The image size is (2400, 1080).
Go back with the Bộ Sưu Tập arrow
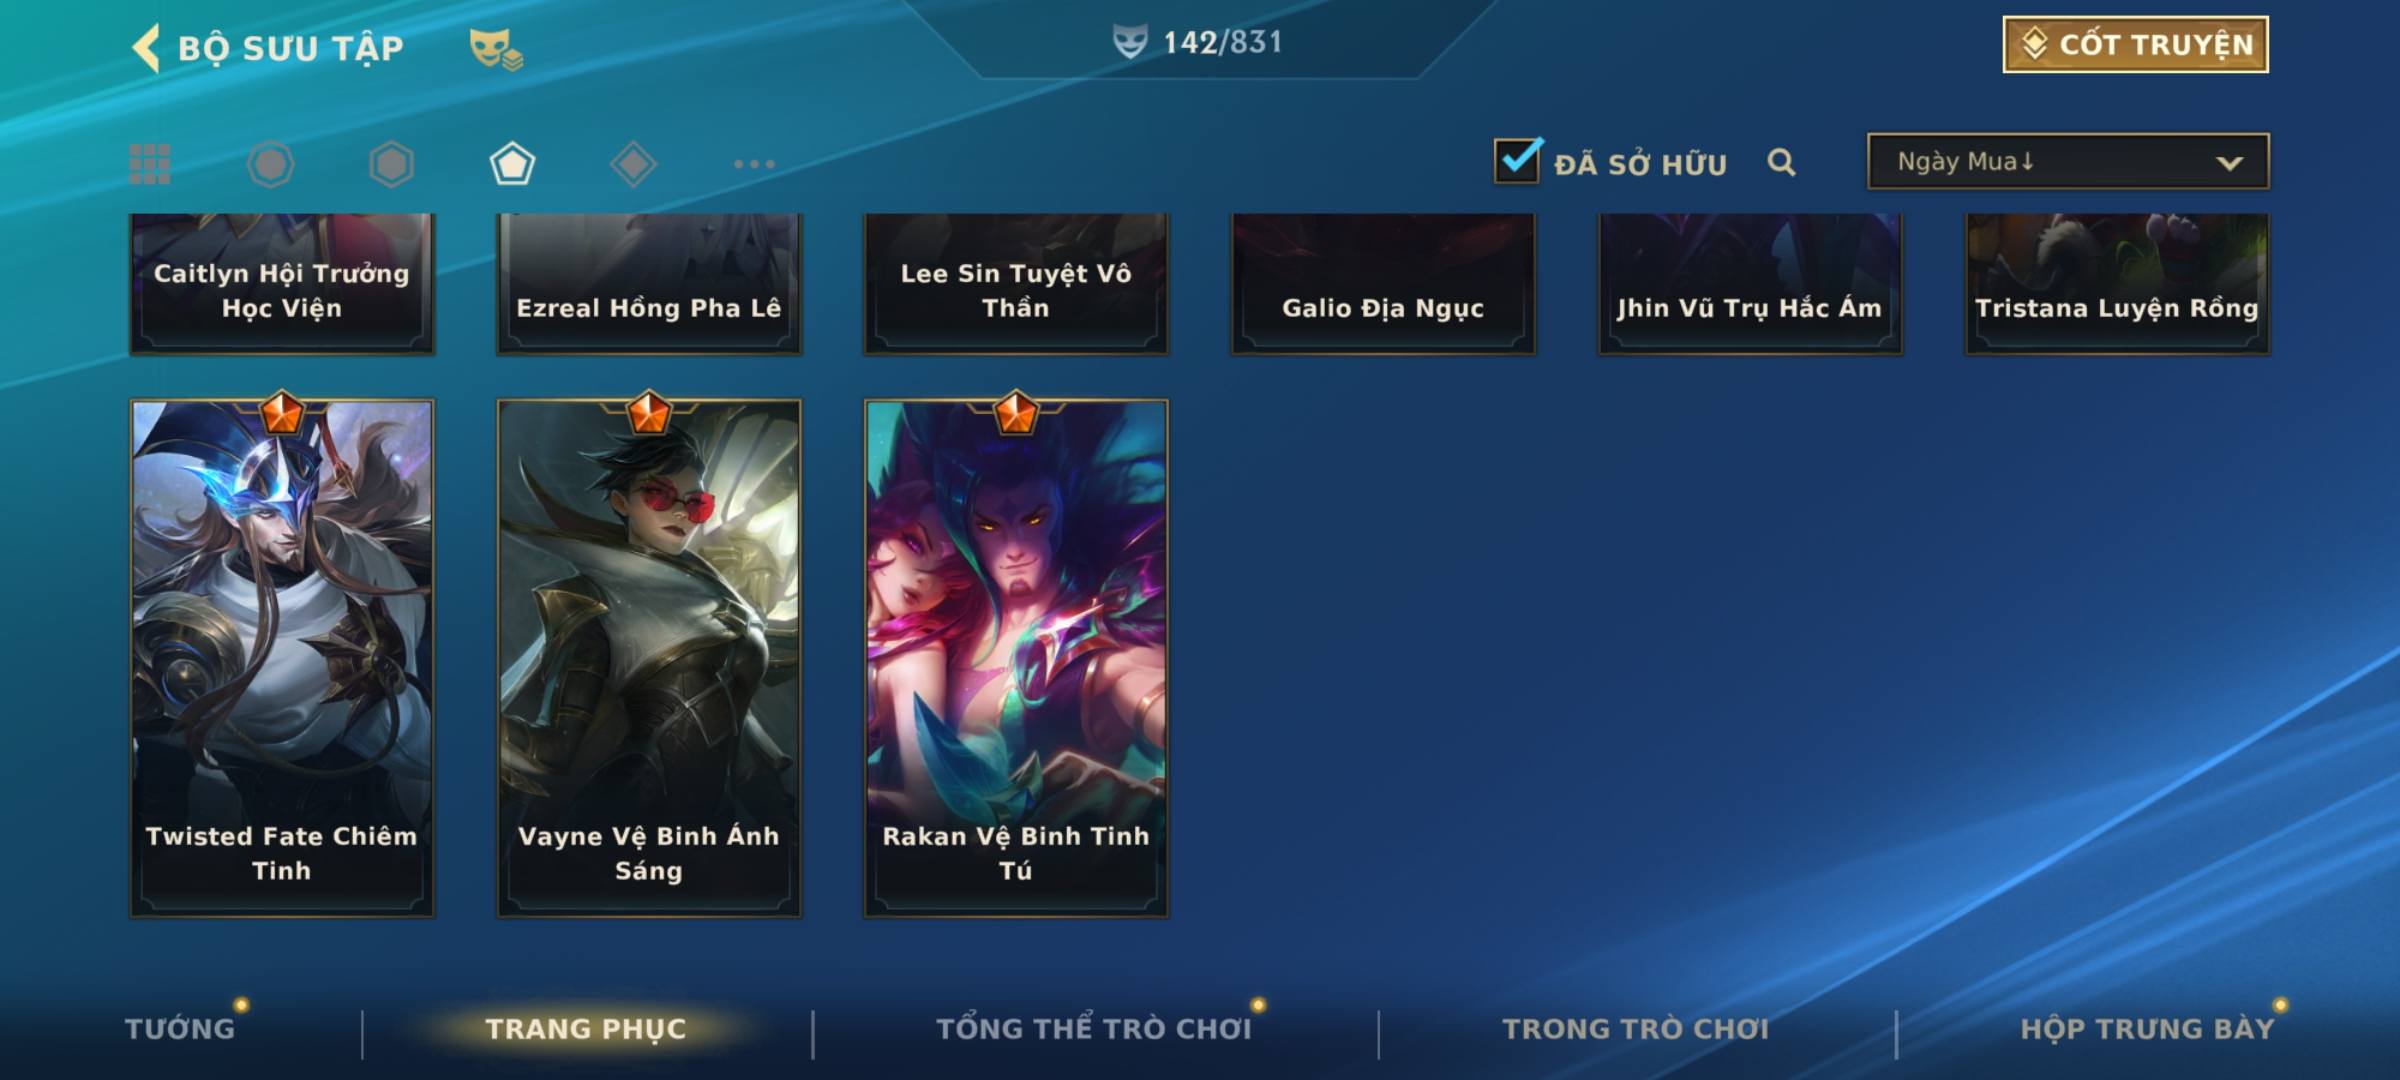(147, 48)
